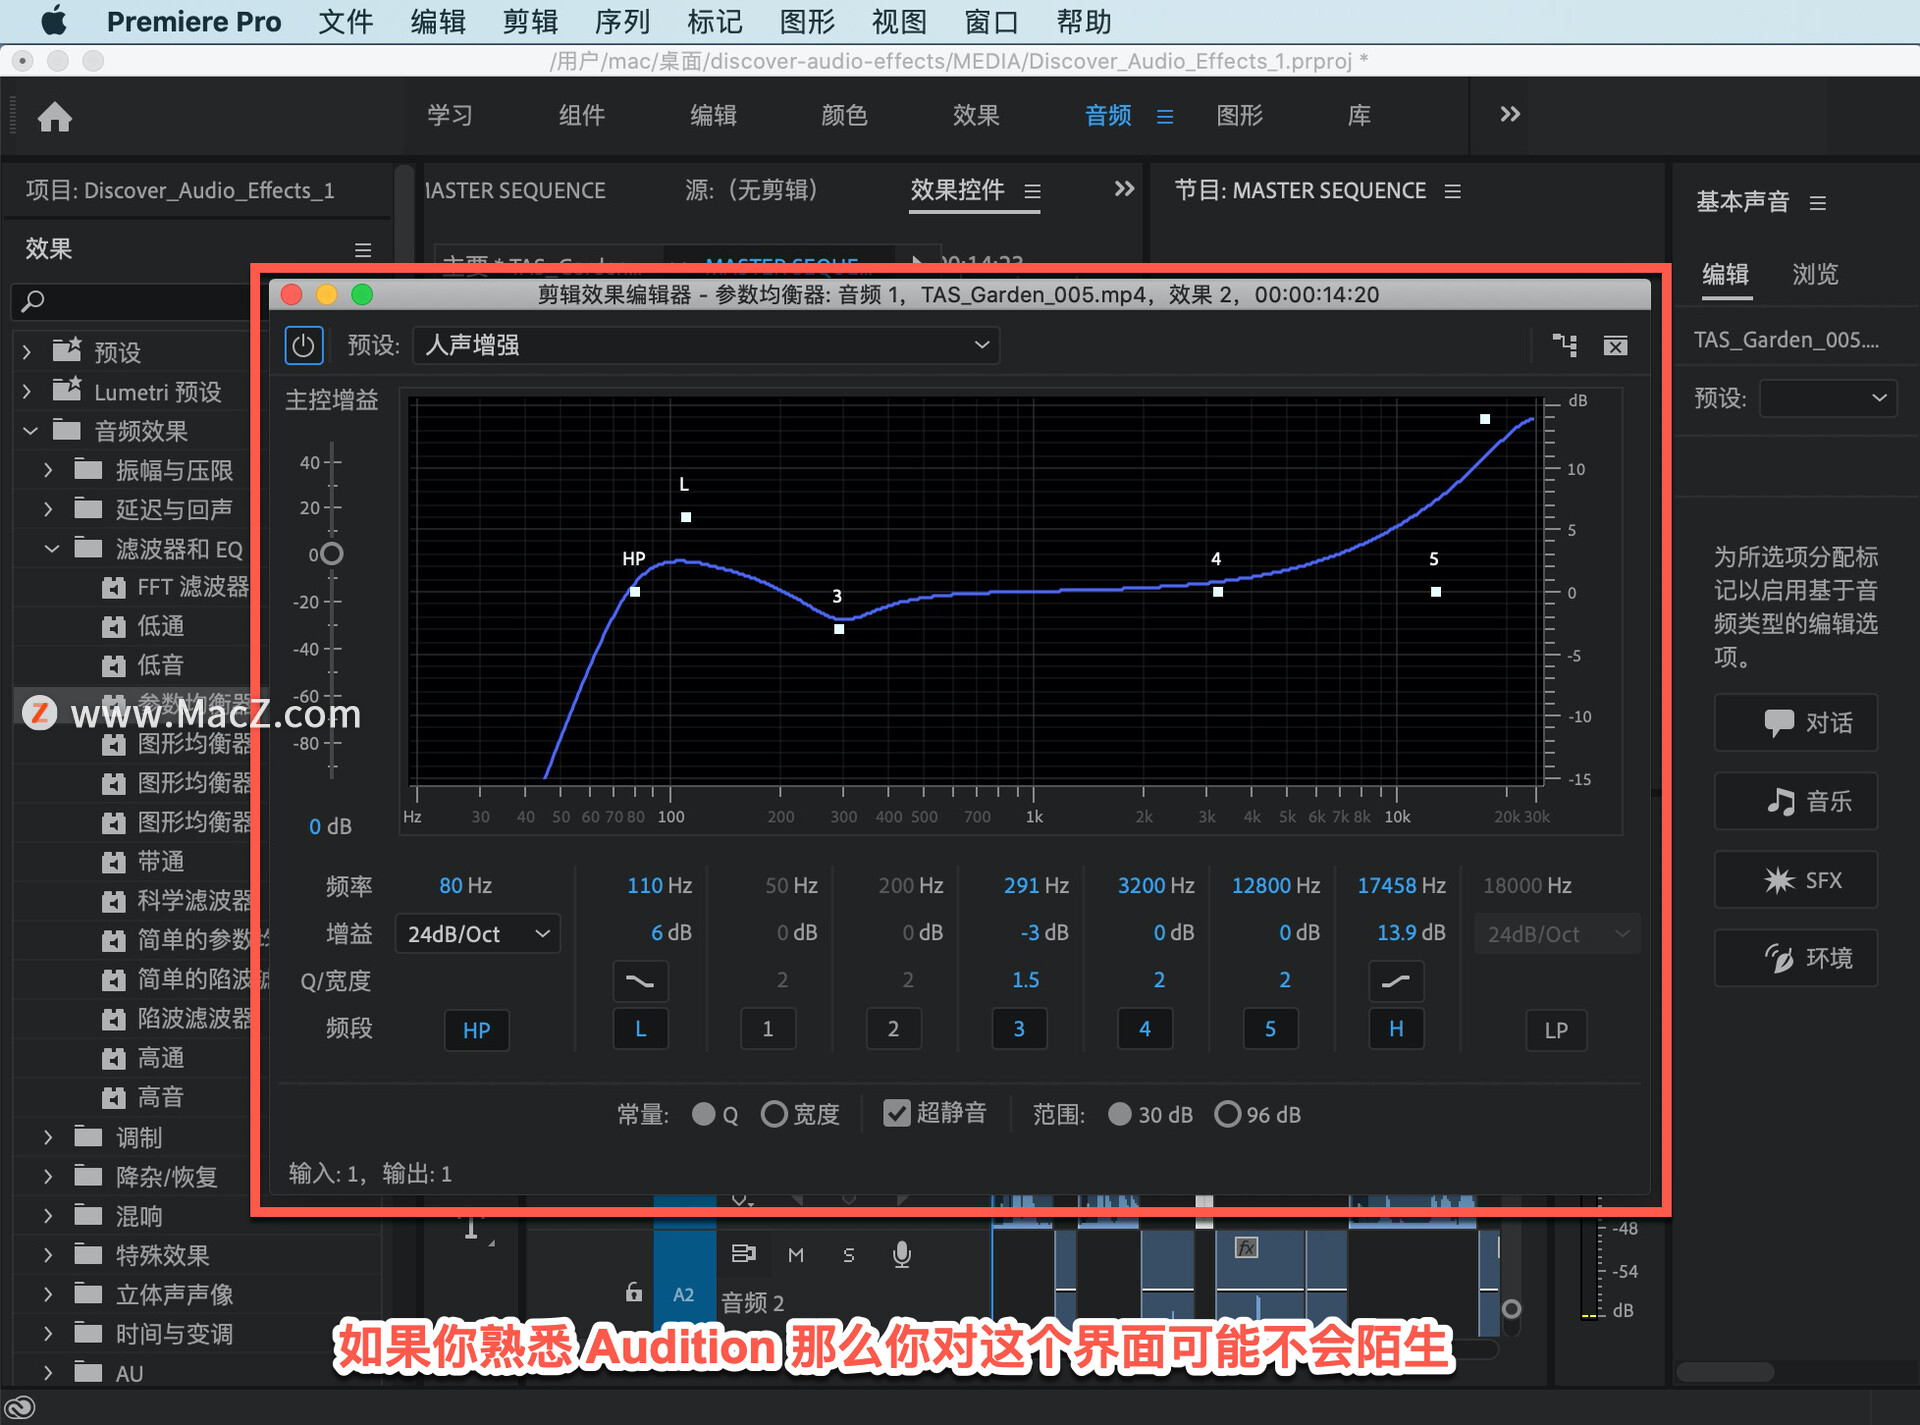
Task: Toggle the EQ graph view icon
Action: click(1615, 346)
